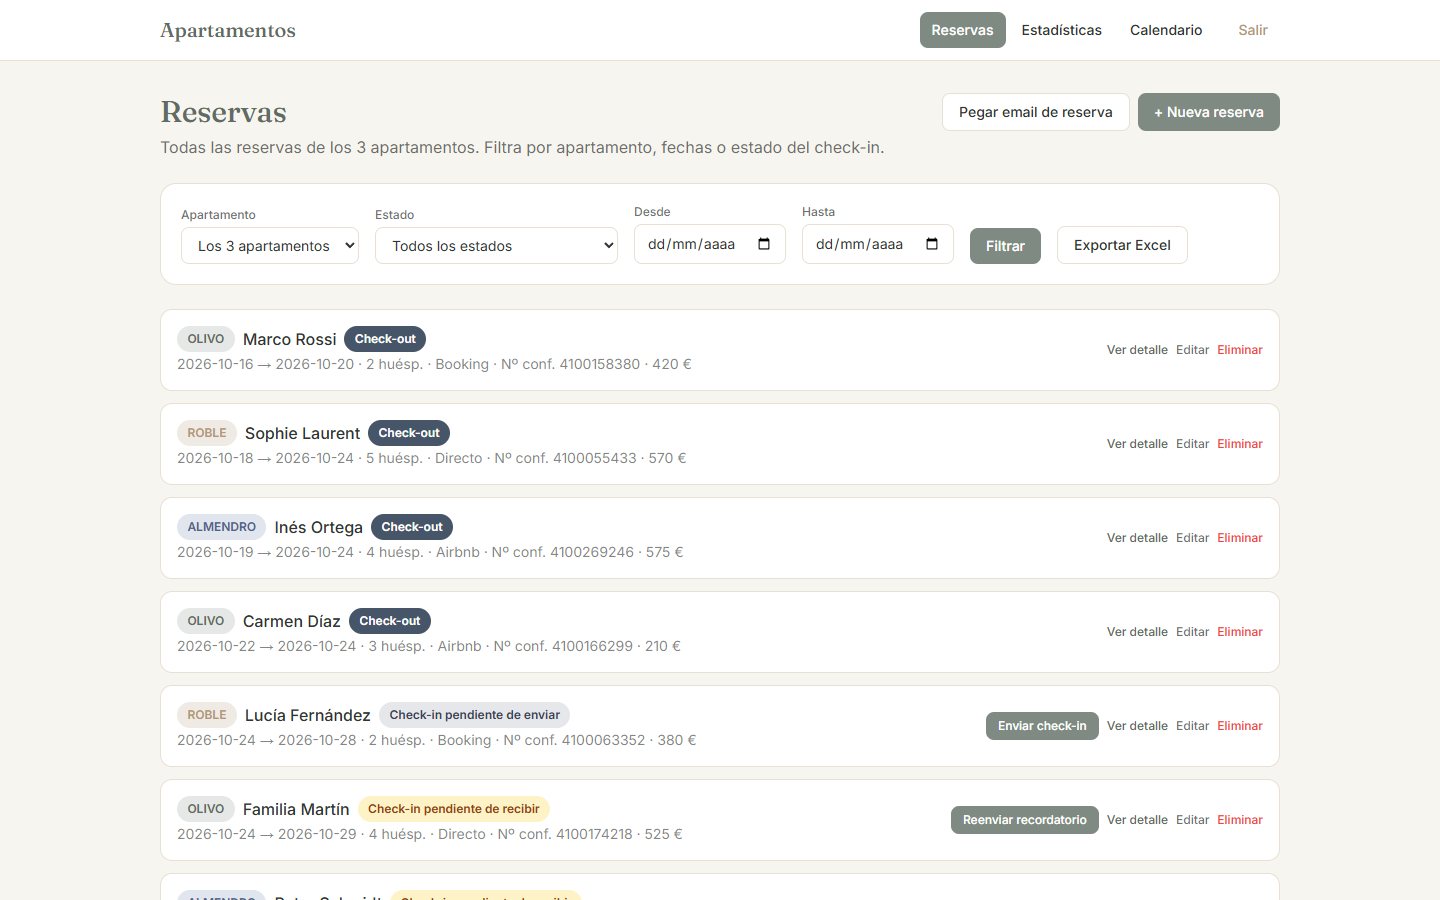
Task: View details of Familia Martín reservation
Action: point(1137,820)
